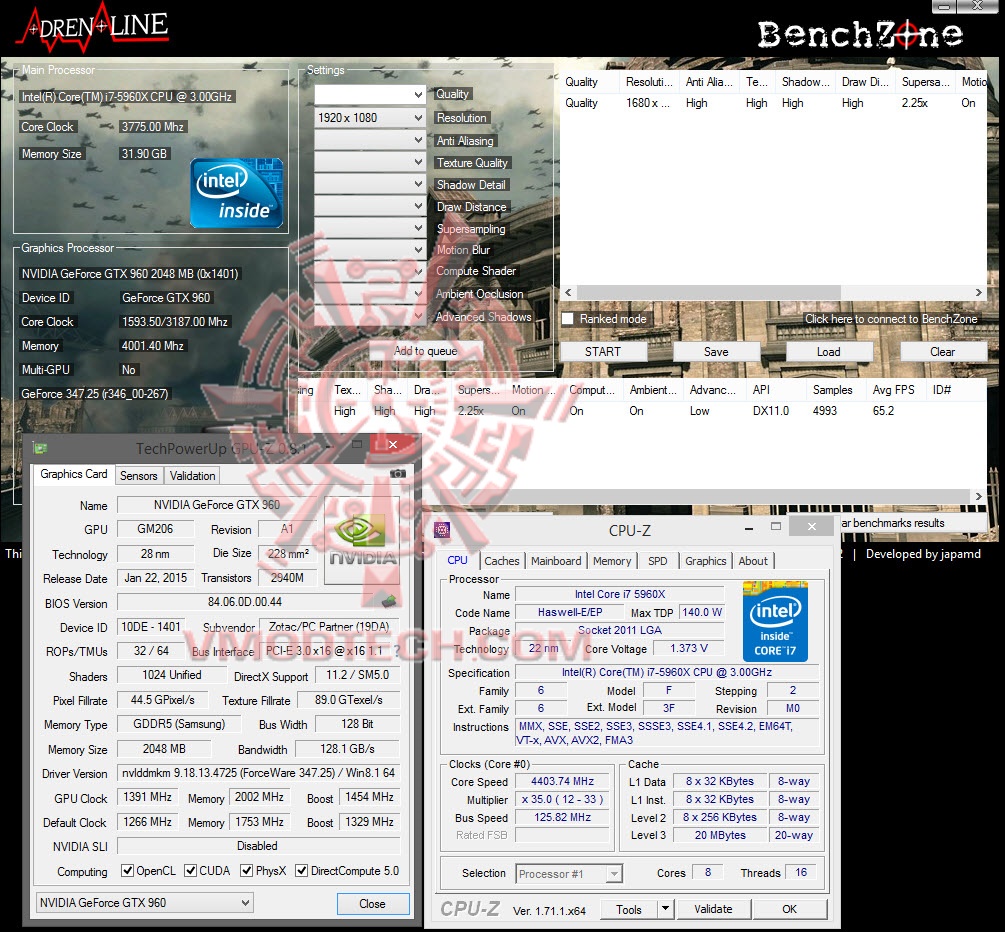Click the connect to BenchZone link

tap(891, 319)
